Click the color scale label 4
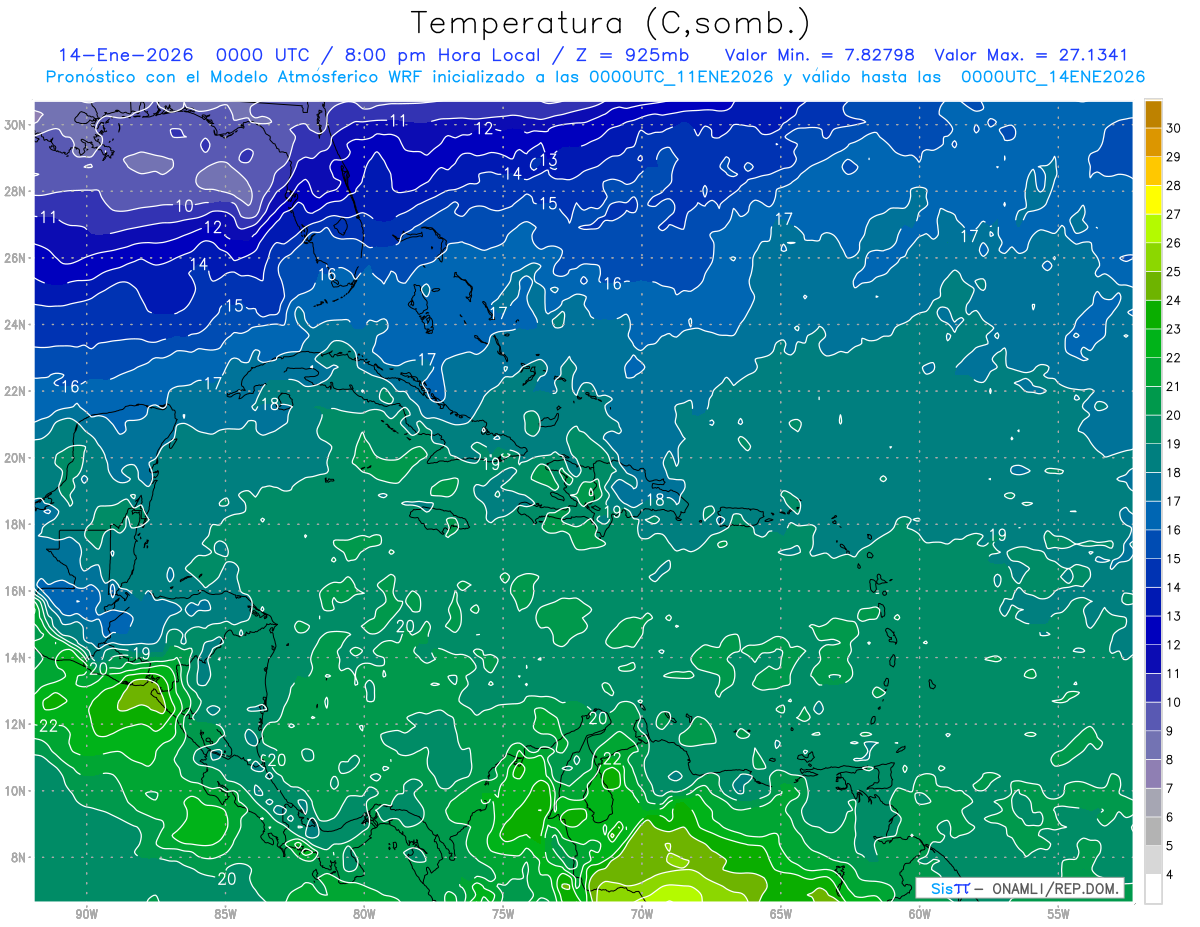This screenshot has width=1200, height=927. point(1170,875)
